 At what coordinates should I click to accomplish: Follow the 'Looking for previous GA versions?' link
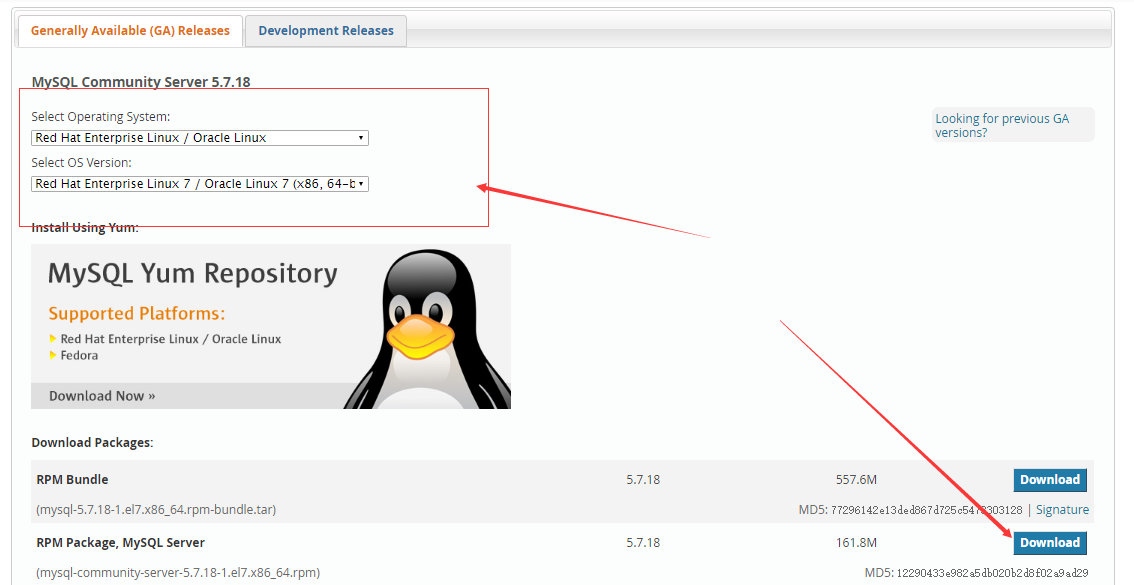pyautogui.click(x=1002, y=125)
